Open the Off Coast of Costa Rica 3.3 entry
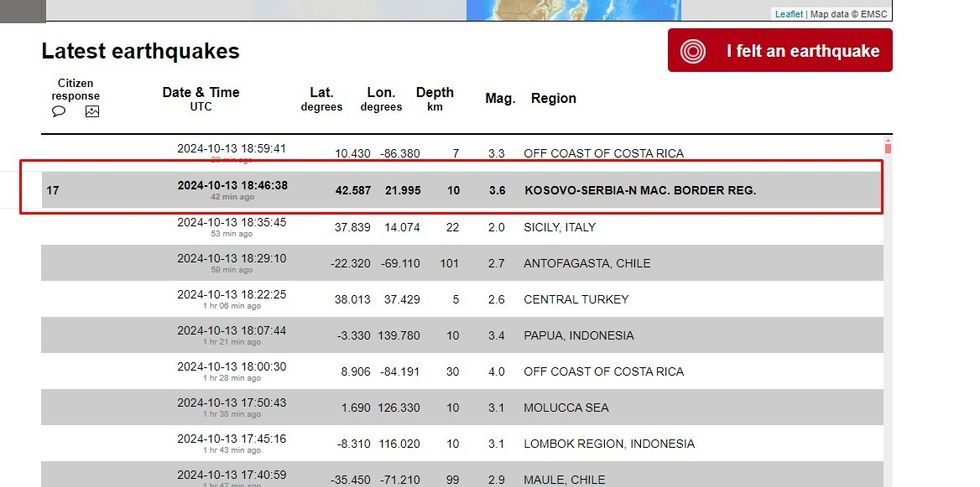This screenshot has width=980, height=487. (x=603, y=154)
